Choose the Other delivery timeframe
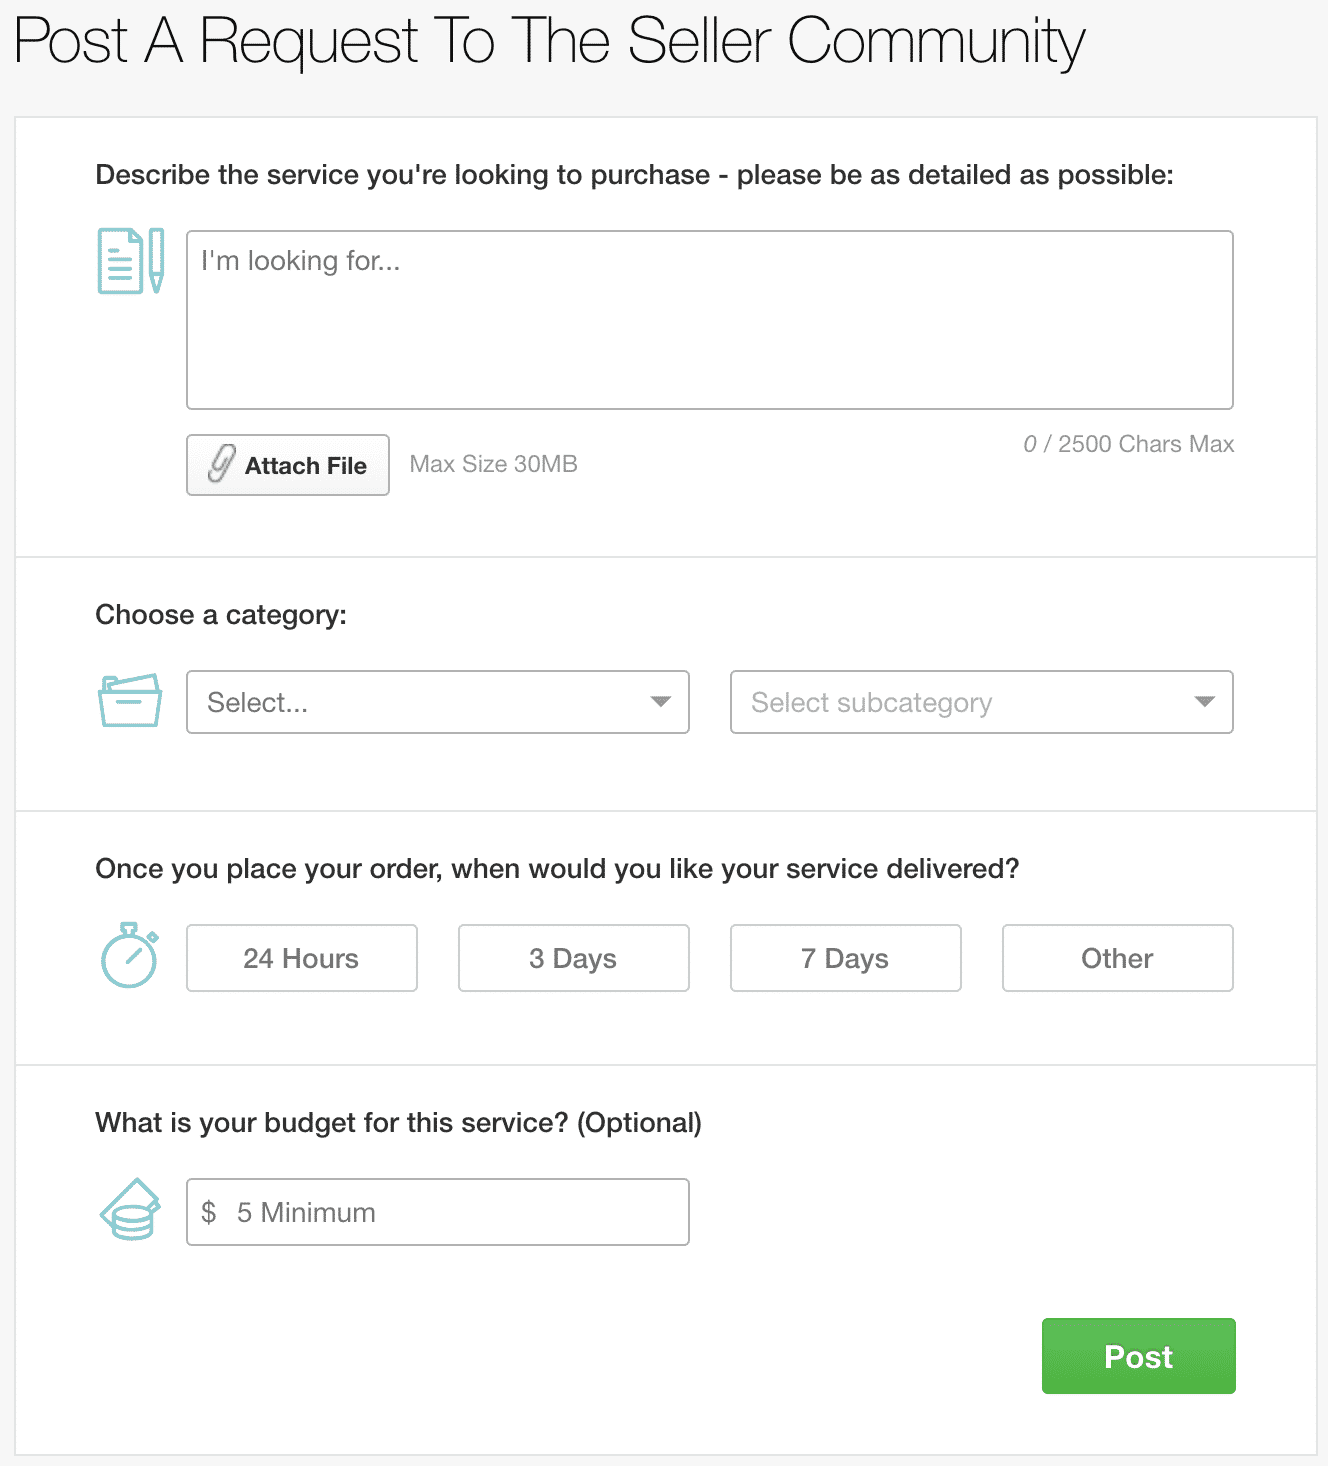The image size is (1328, 1466). (x=1117, y=958)
